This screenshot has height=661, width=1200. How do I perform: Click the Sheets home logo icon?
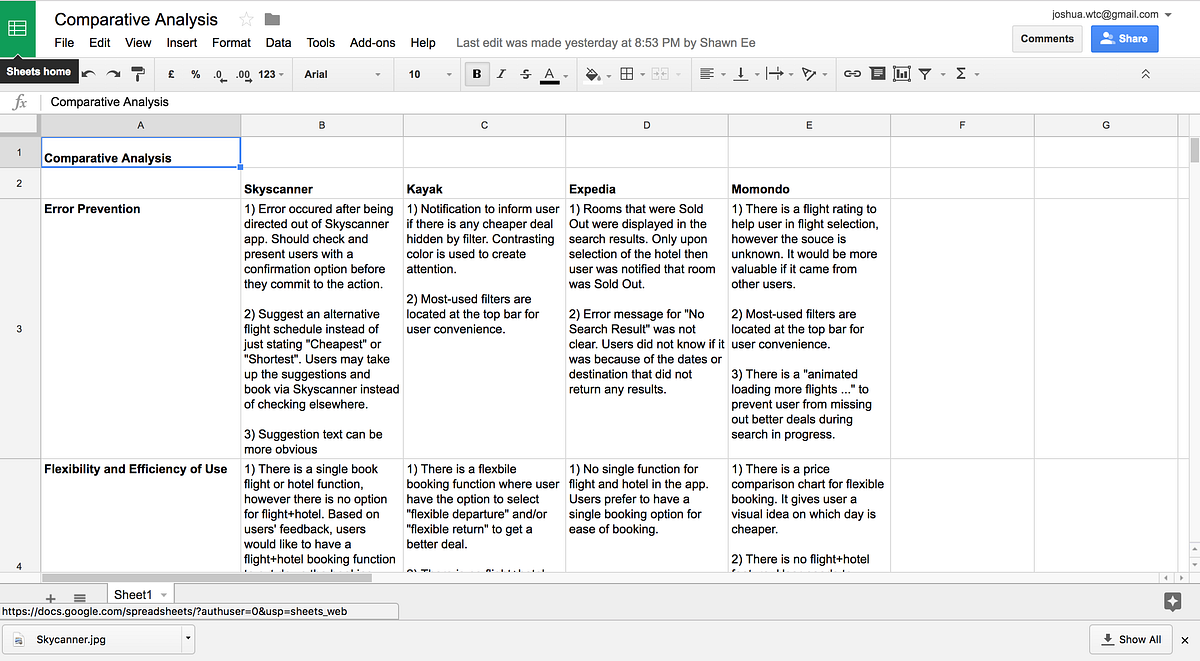18,28
